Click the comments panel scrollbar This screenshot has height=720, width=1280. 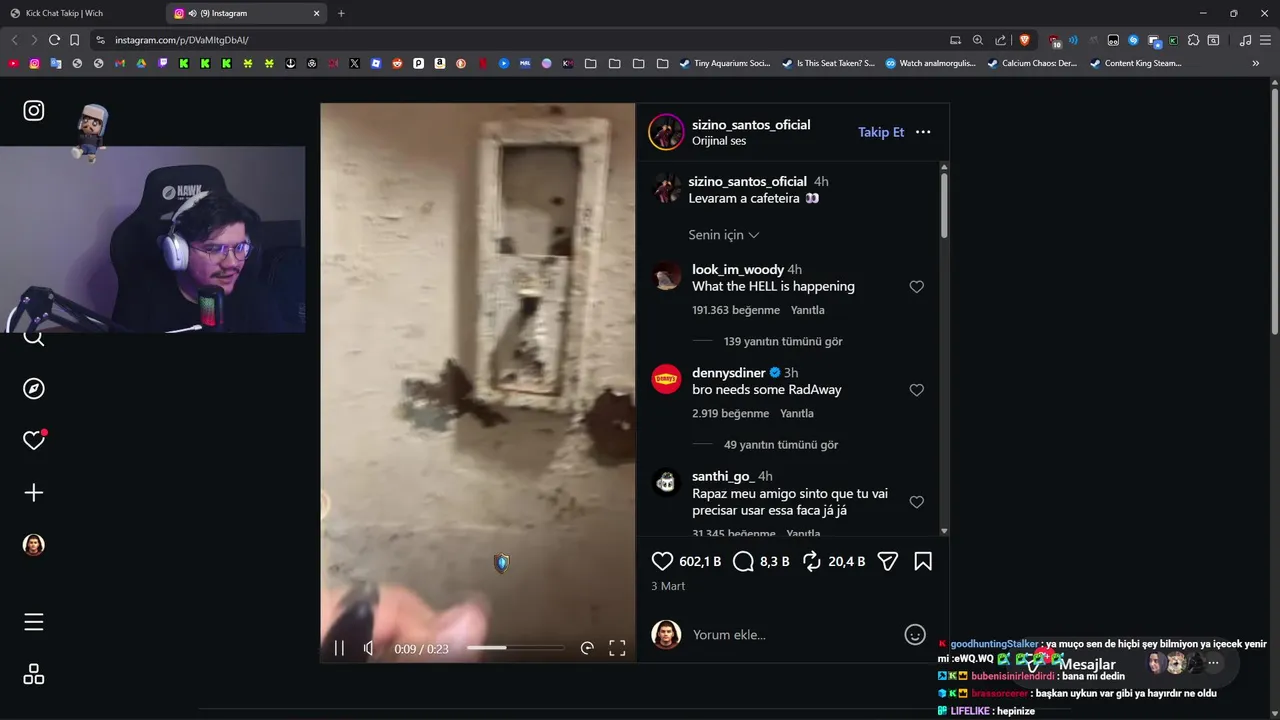[944, 205]
